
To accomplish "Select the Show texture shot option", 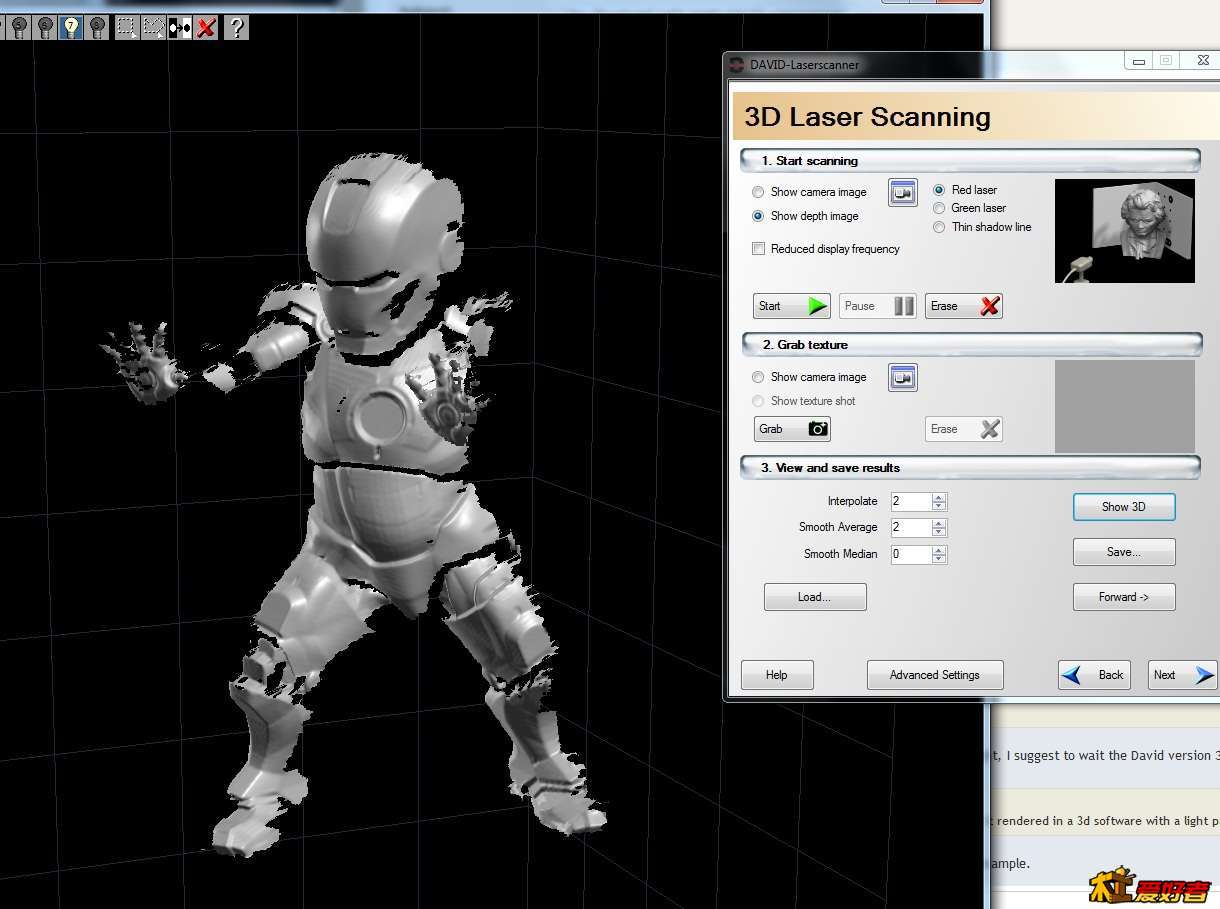I will tap(758, 401).
